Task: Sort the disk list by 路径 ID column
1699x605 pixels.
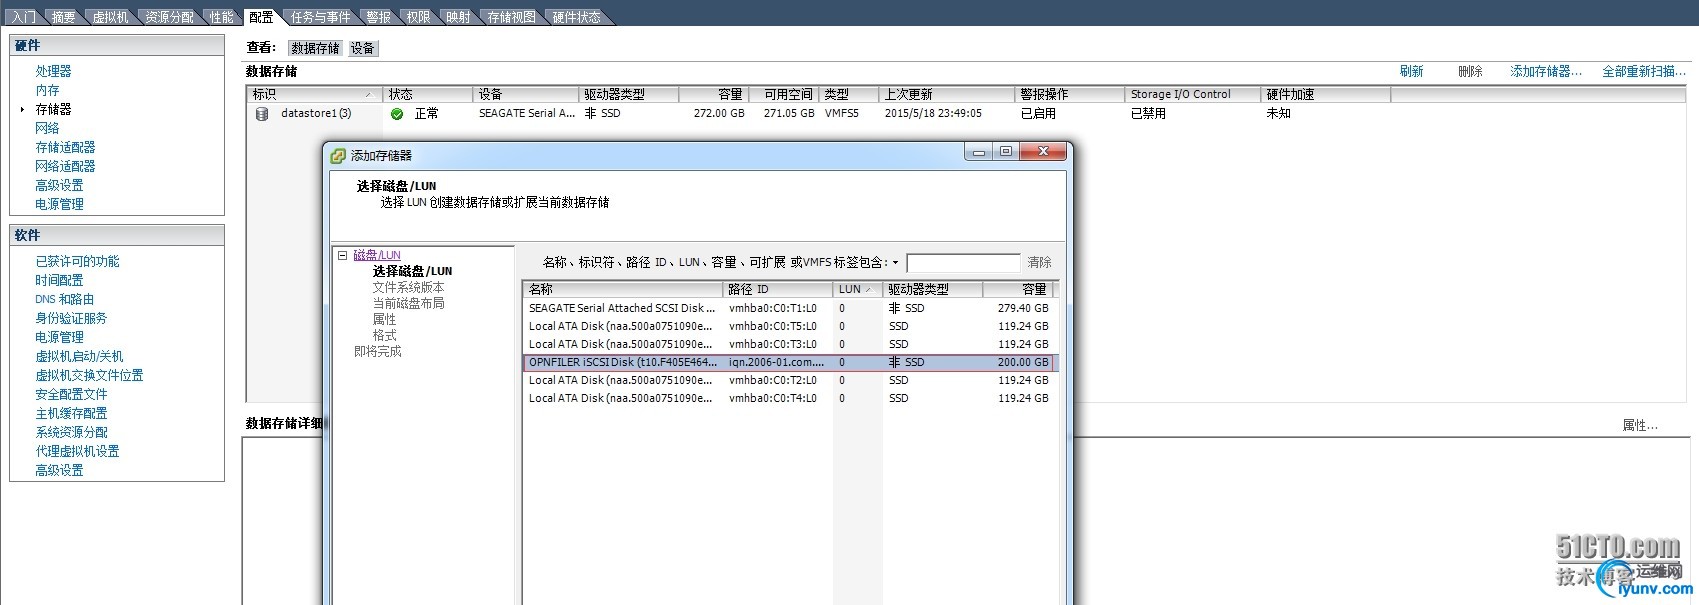Action: (778, 289)
